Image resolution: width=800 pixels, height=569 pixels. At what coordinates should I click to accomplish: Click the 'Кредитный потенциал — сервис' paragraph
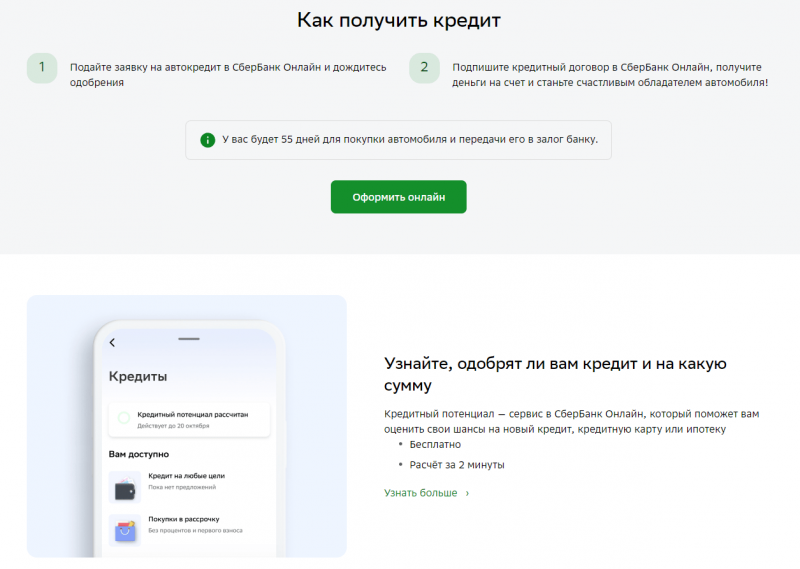pos(571,422)
